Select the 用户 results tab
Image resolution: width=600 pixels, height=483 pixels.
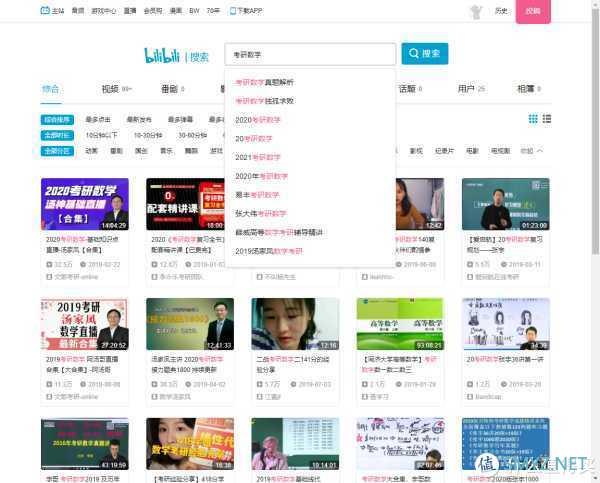coord(471,89)
